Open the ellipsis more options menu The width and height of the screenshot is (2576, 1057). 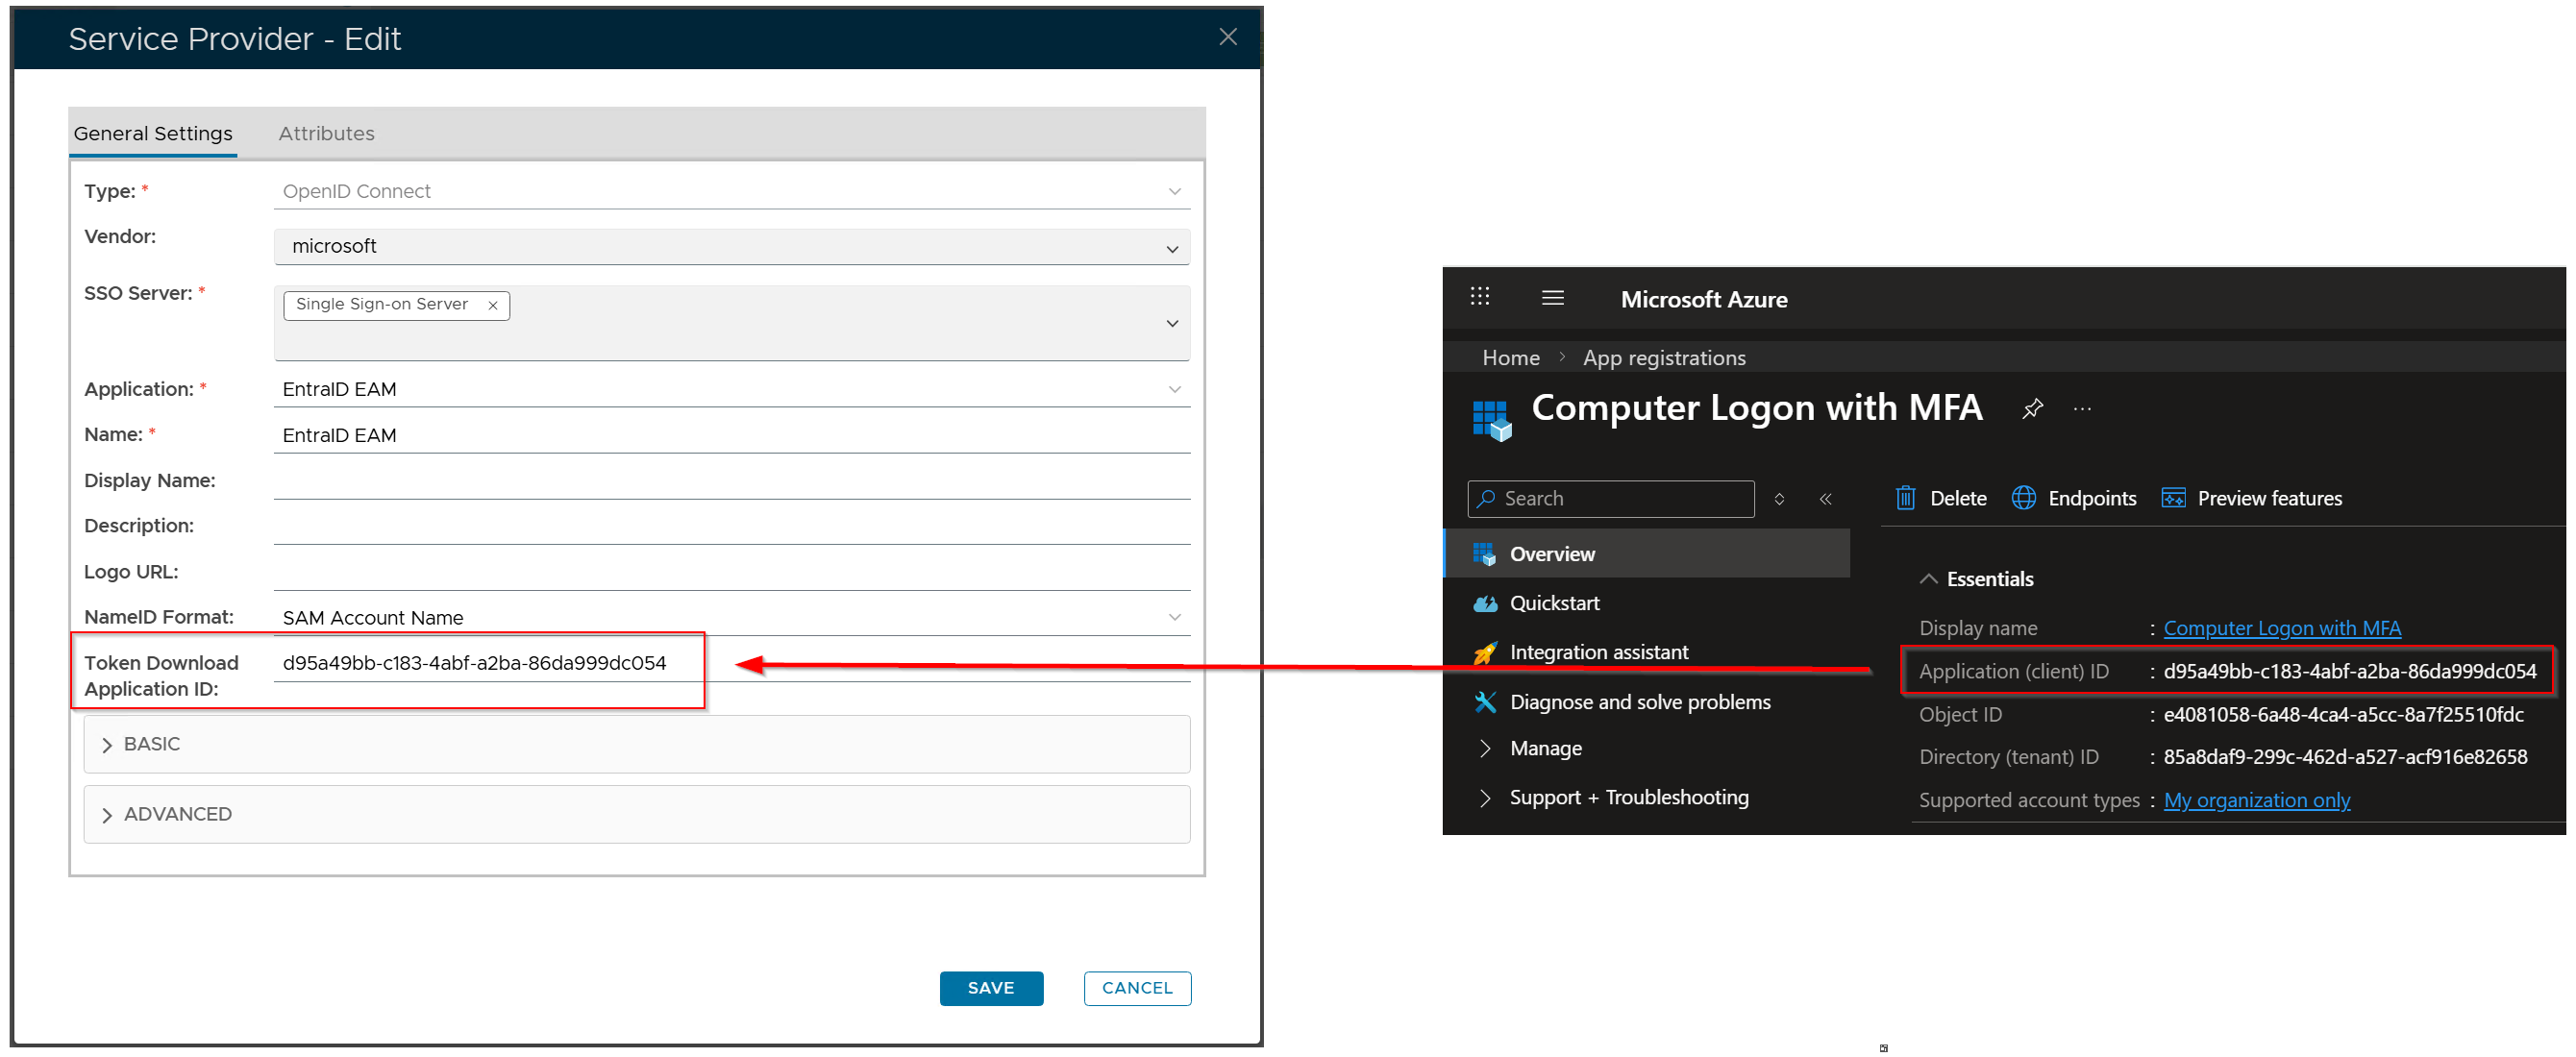[x=2082, y=409]
